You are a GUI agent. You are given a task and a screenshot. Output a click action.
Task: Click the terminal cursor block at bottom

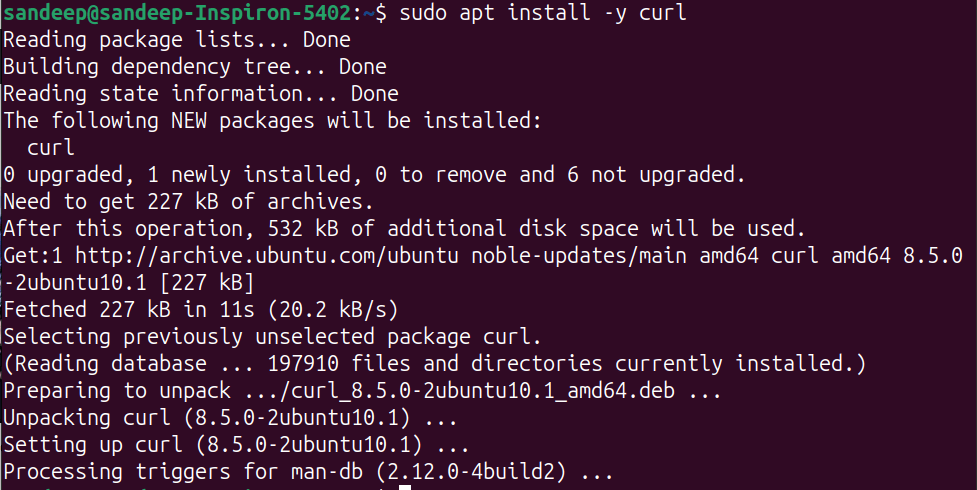(x=405, y=487)
